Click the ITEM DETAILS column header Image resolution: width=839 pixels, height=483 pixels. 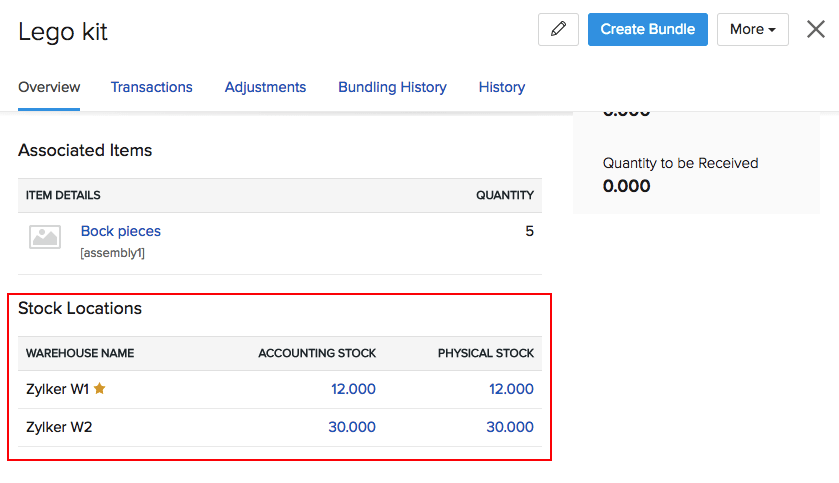pyautogui.click(x=63, y=195)
